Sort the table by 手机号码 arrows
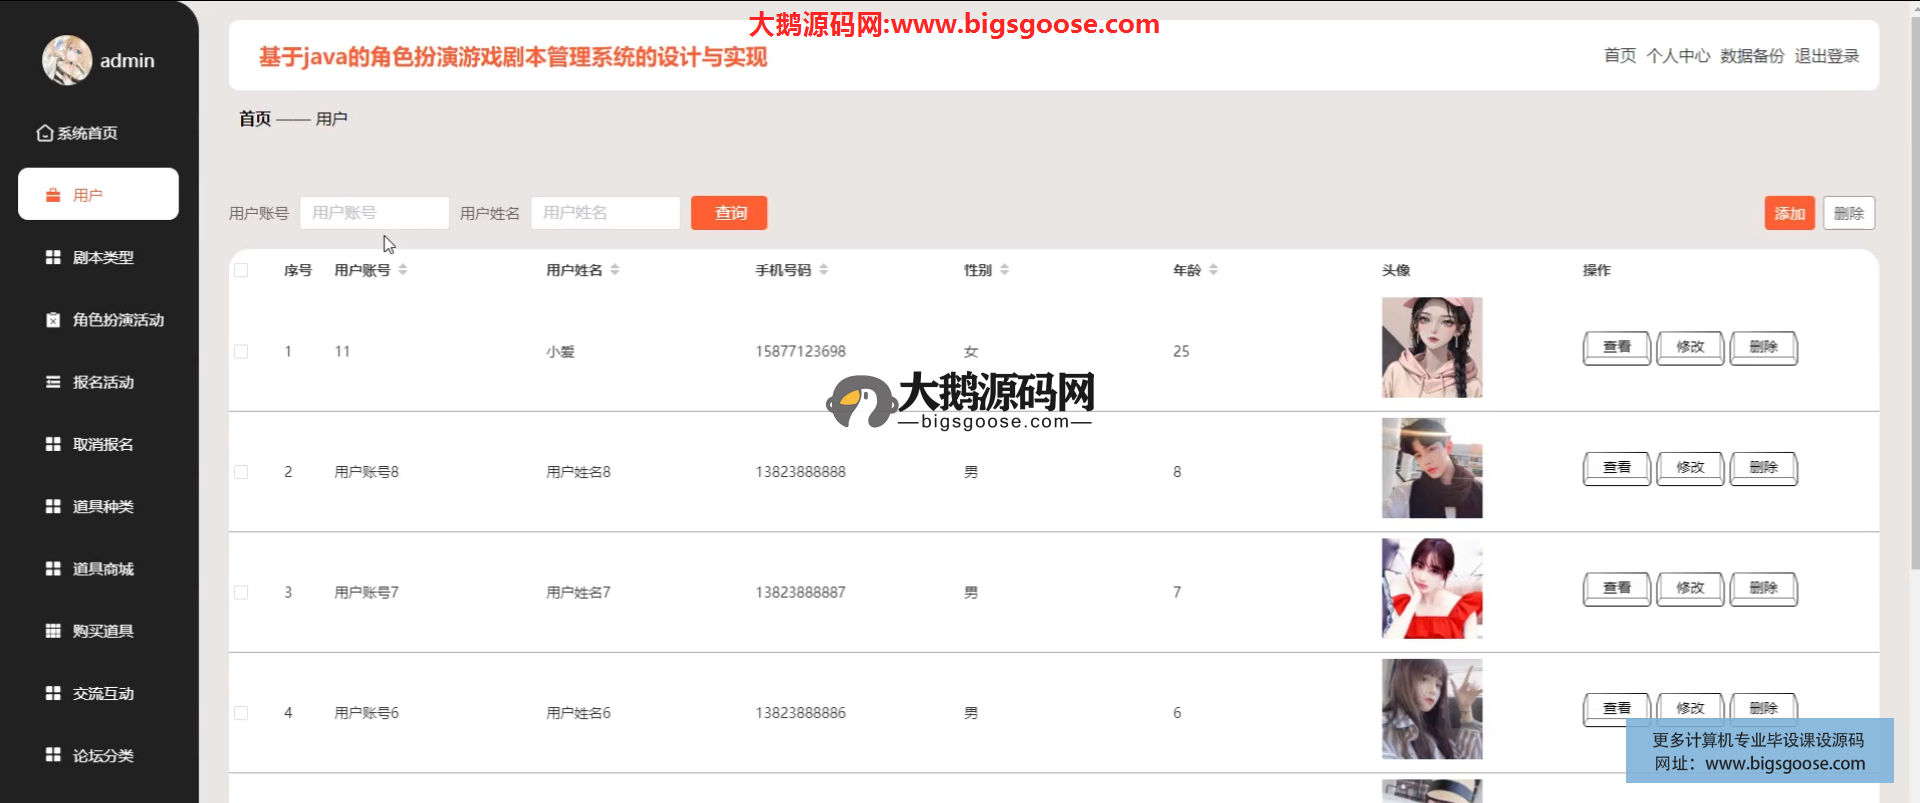1920x803 pixels. [x=823, y=270]
